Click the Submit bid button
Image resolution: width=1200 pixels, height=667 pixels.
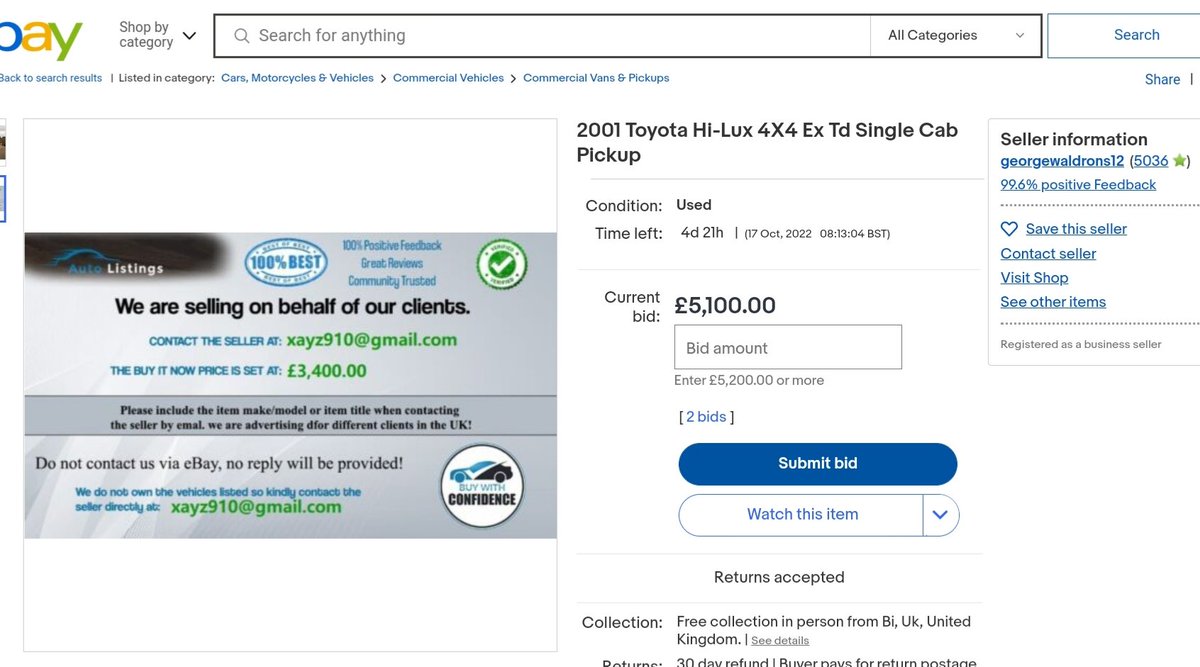coord(818,464)
